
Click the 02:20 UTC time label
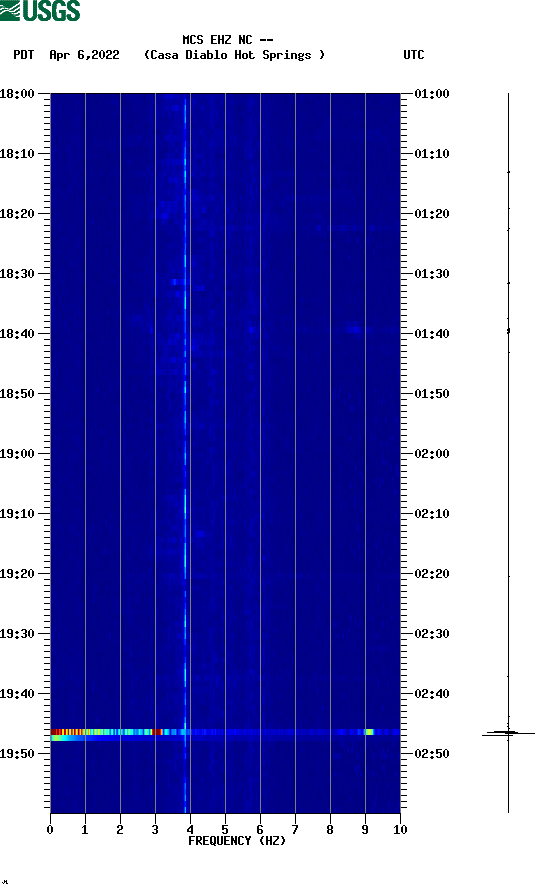[x=432, y=574]
